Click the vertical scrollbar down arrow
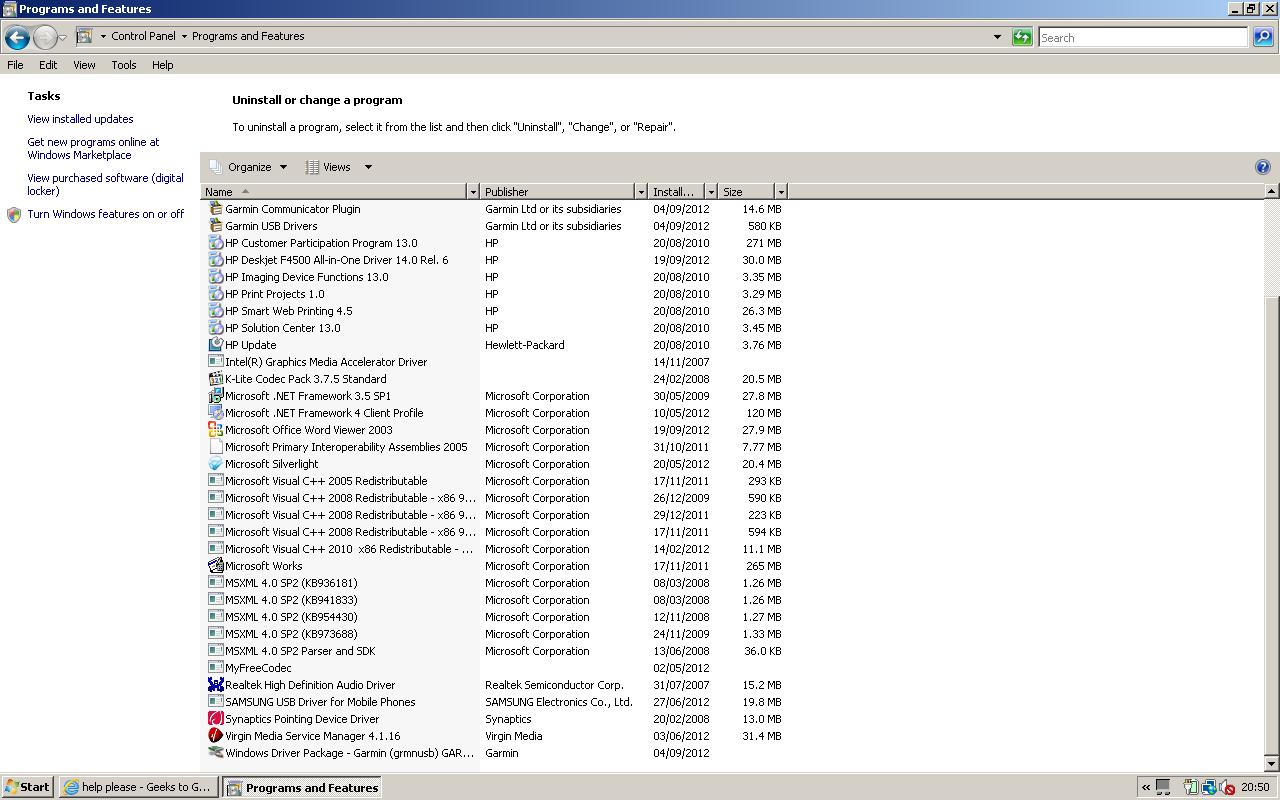This screenshot has width=1280, height=800. point(1272,764)
